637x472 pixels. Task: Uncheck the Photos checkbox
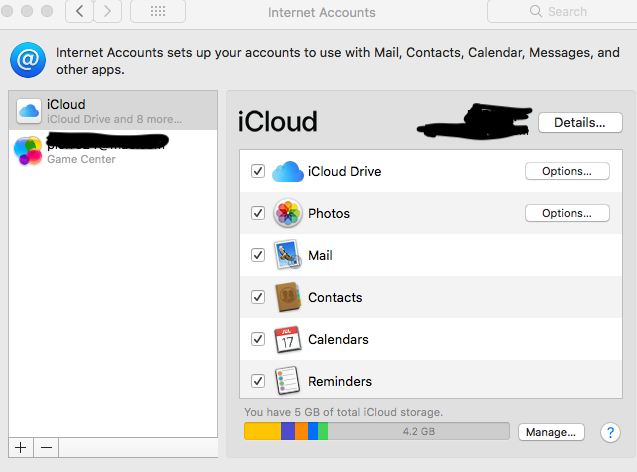click(258, 213)
